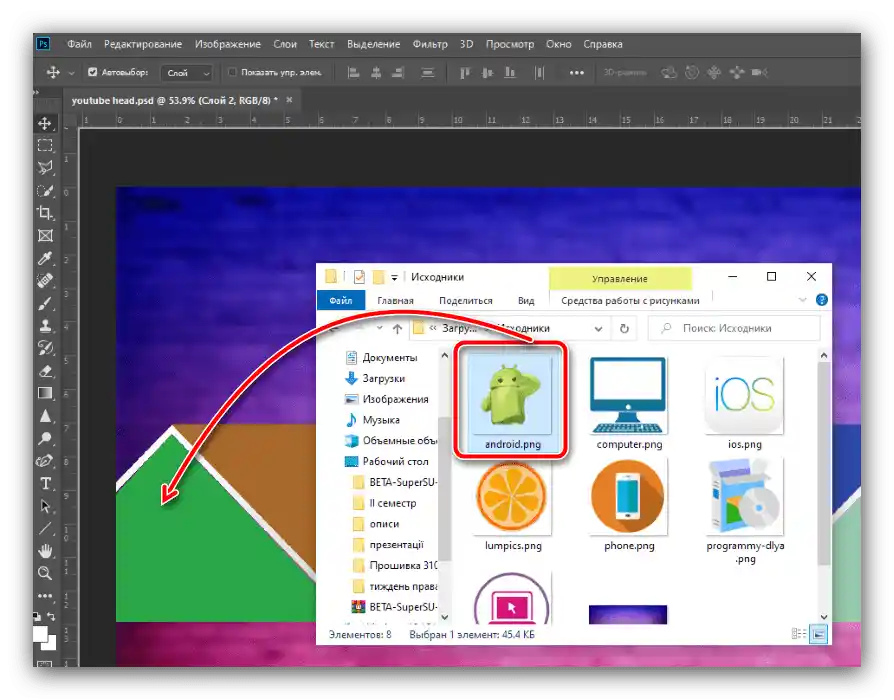
Task: Open the Справка menu
Action: click(603, 44)
